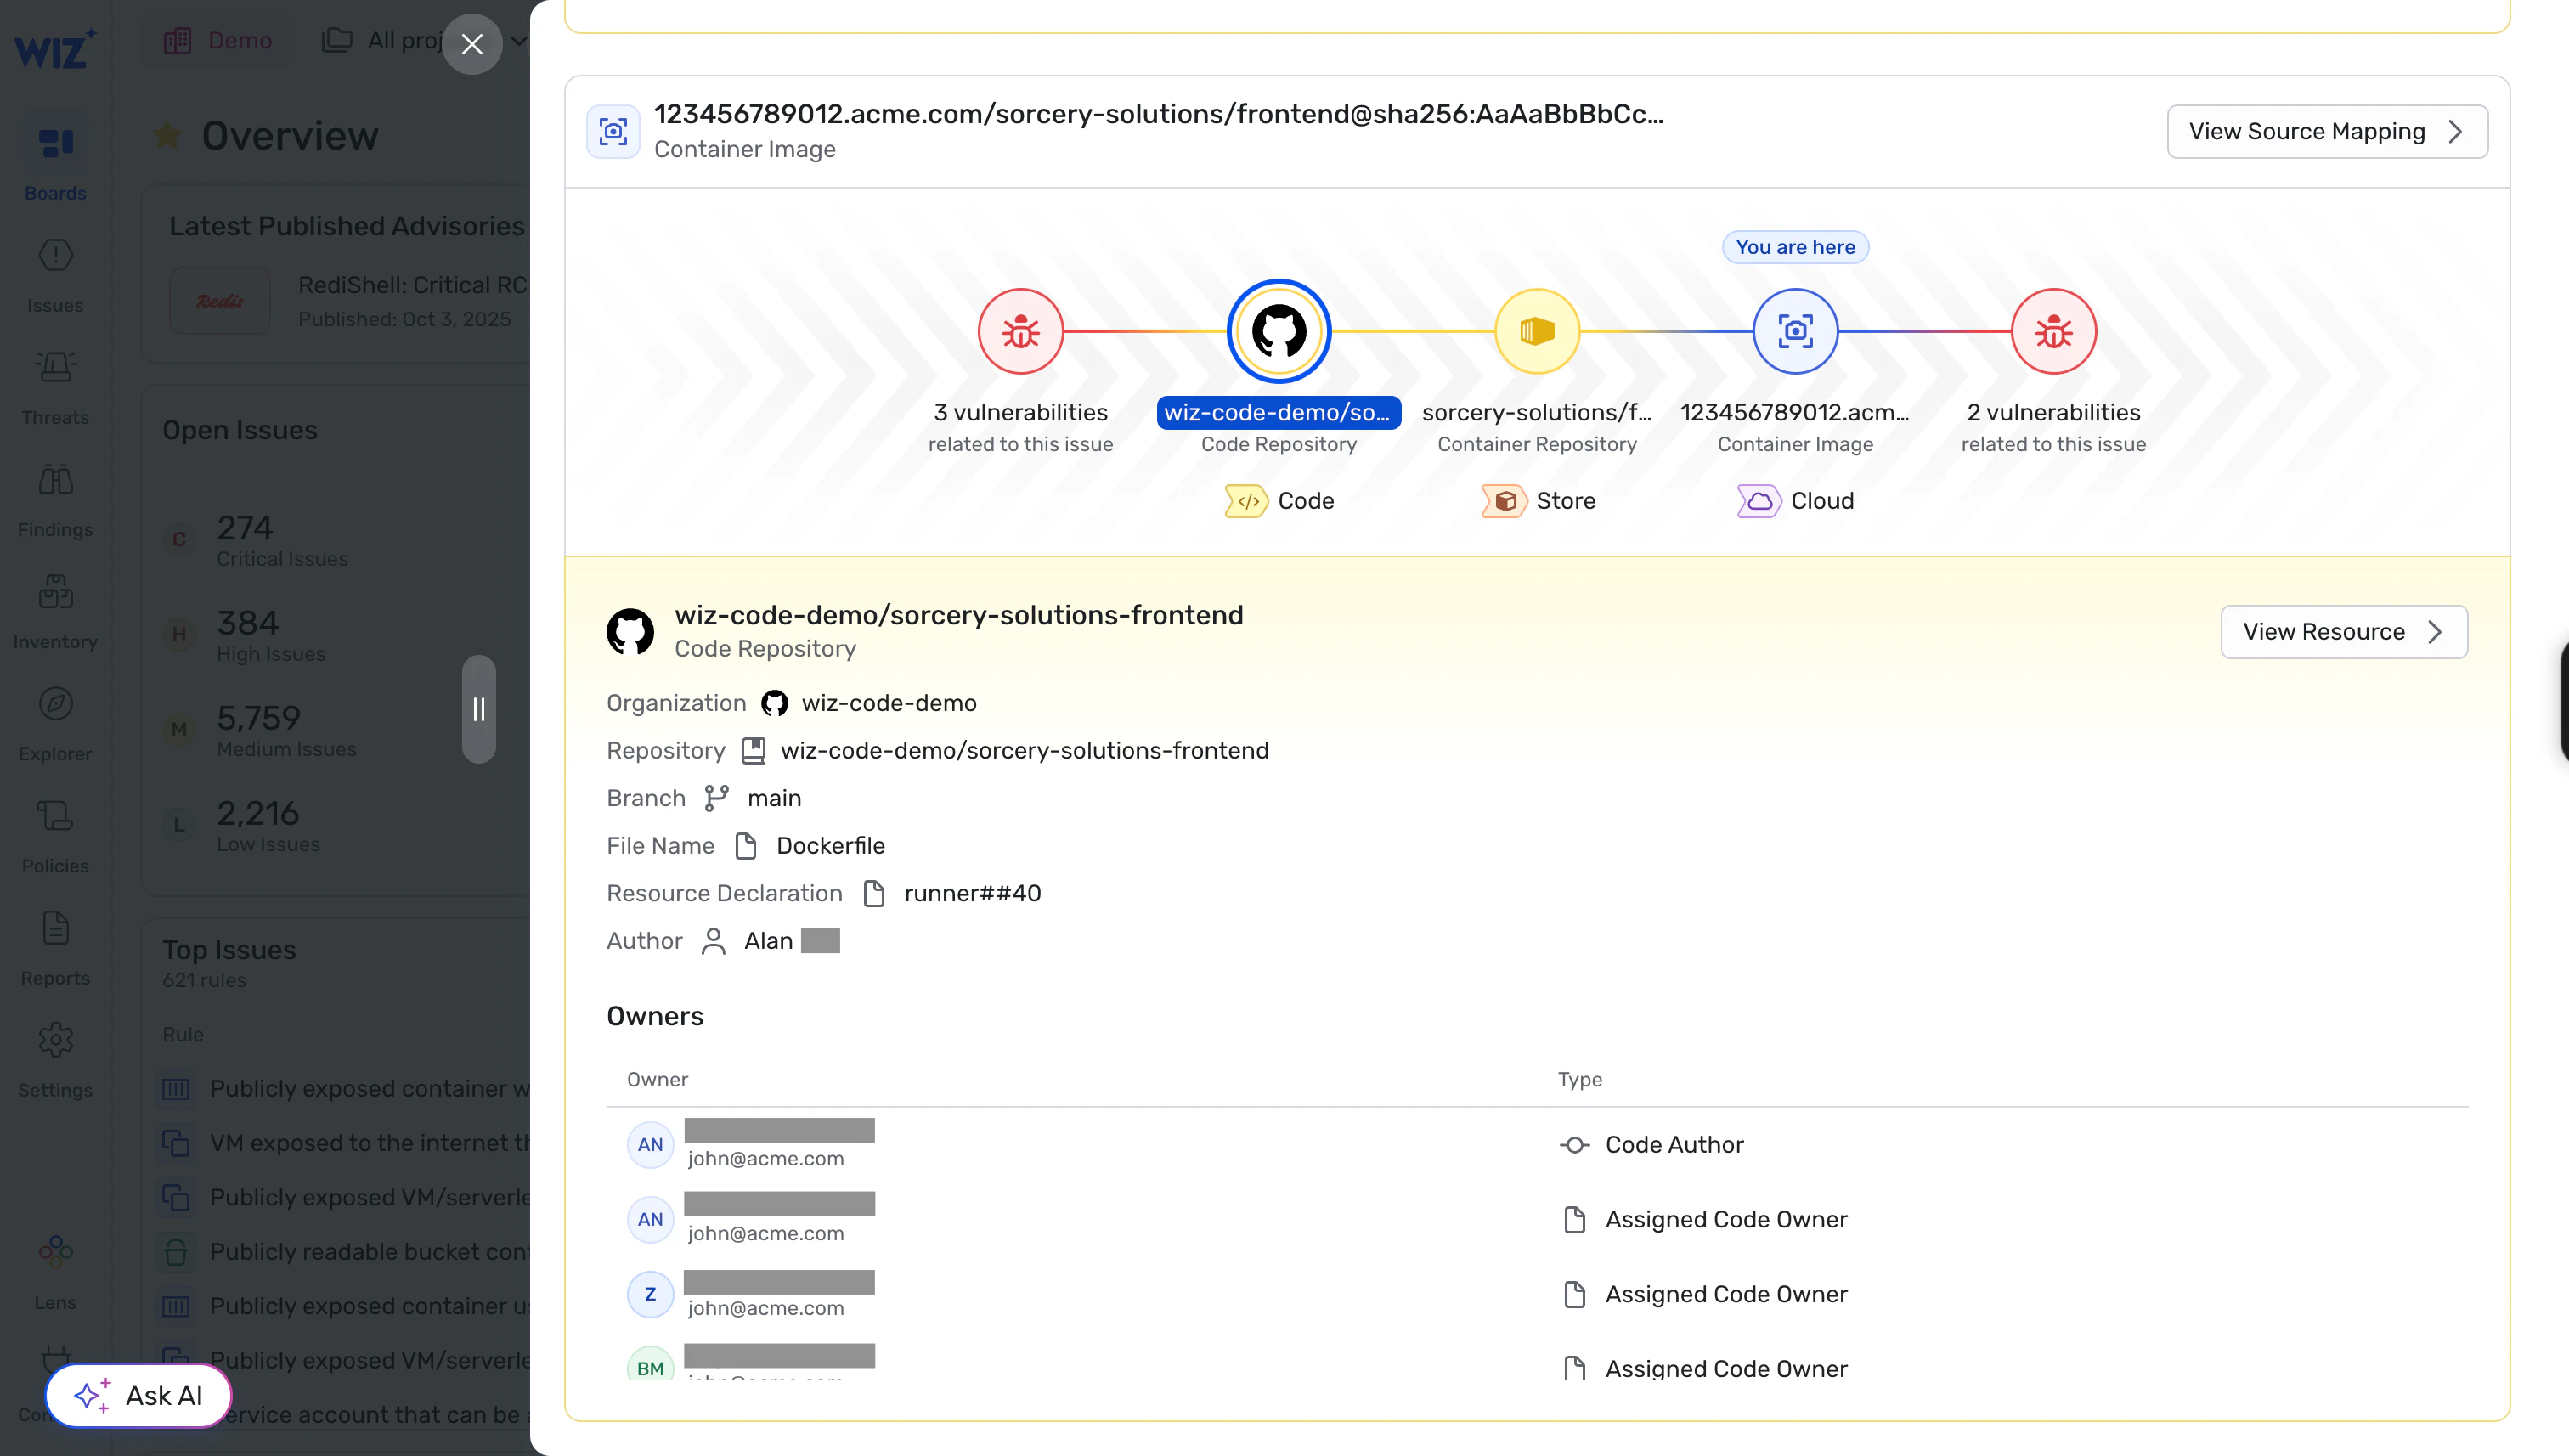The height and width of the screenshot is (1456, 2569).
Task: Open the 3 vulnerabilities bug icon
Action: point(1020,331)
